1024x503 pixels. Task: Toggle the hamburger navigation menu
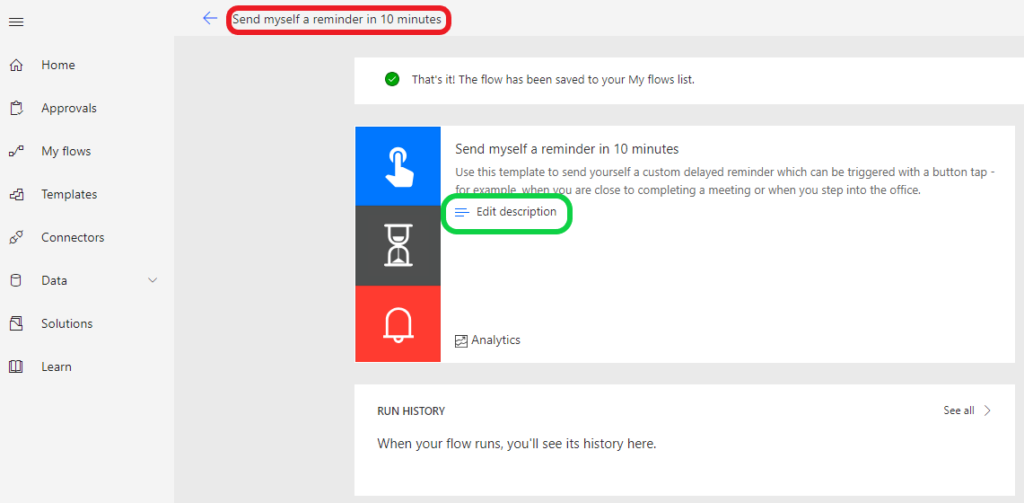click(x=16, y=22)
